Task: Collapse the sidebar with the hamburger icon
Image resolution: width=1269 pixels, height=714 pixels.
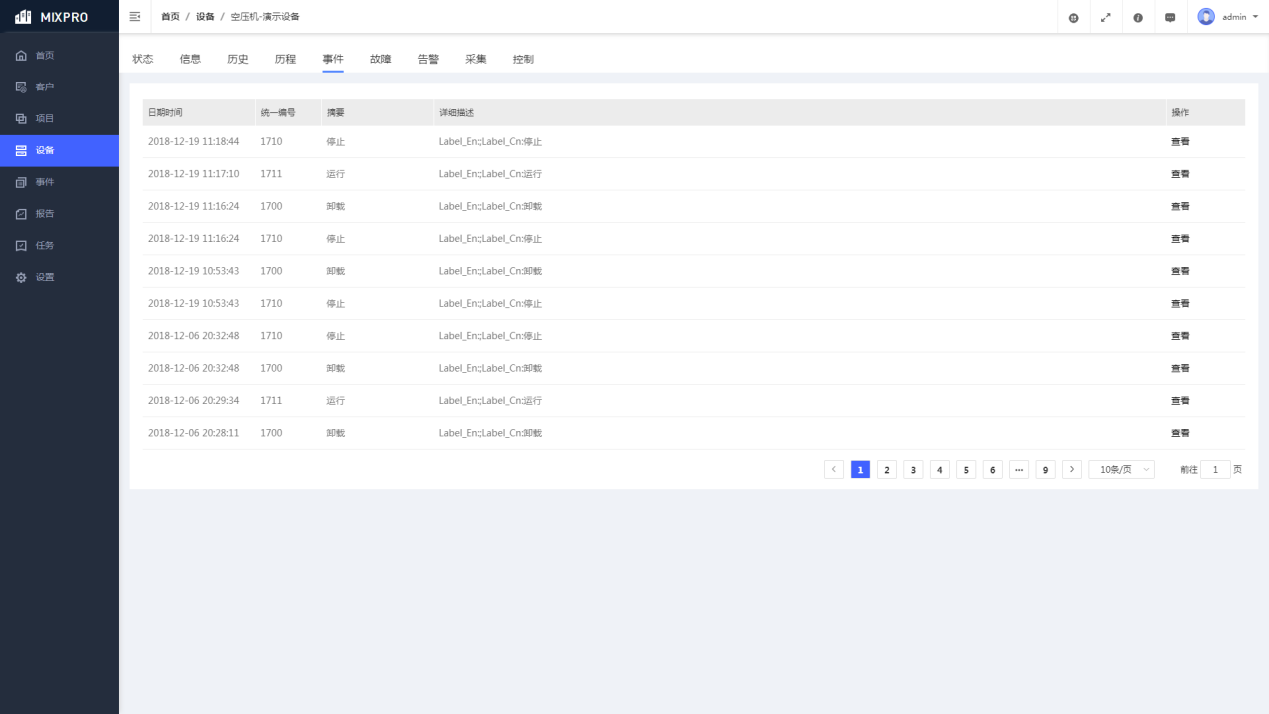Action: 135,17
